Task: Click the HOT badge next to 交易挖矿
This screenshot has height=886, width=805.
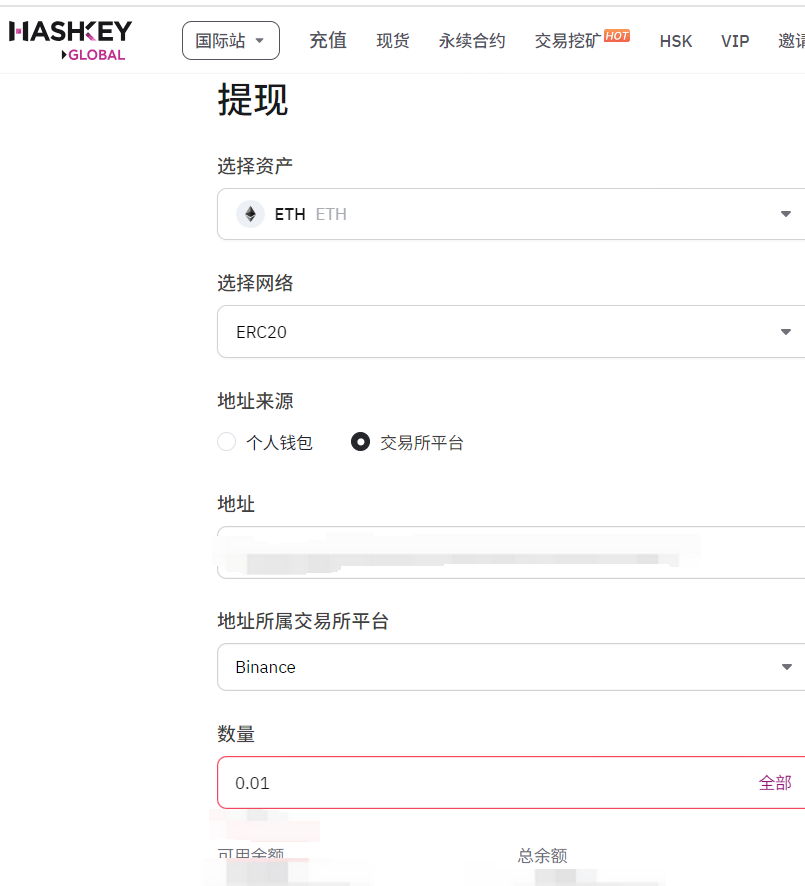Action: coord(617,35)
